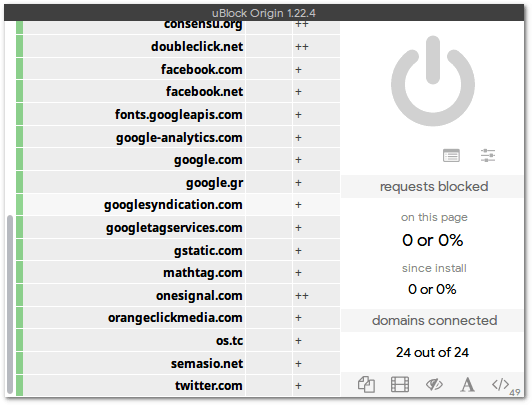
Task: Open the dashboard sliders icon
Action: [488, 155]
